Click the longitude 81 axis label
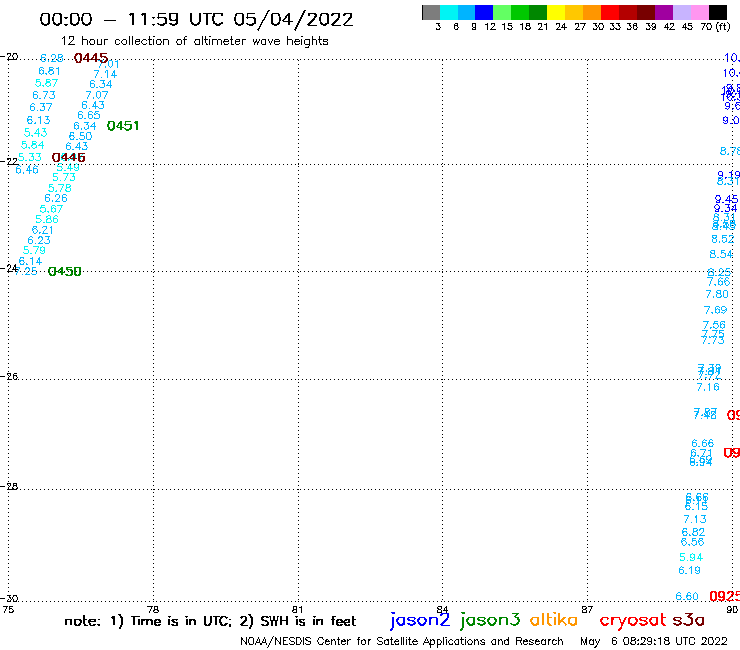740x650 pixels. [298, 609]
